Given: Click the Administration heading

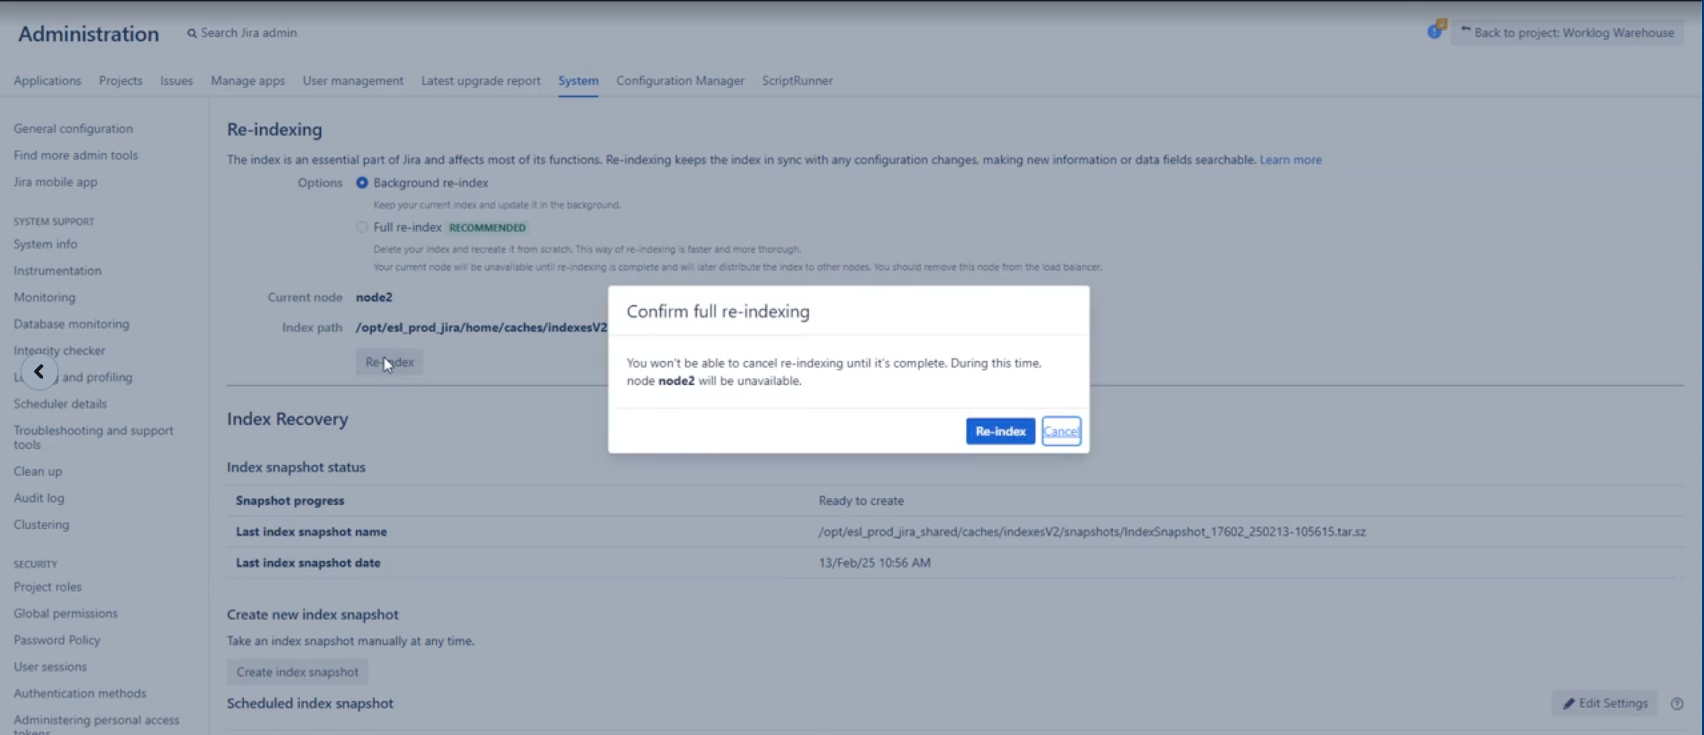Looking at the screenshot, I should tap(89, 34).
